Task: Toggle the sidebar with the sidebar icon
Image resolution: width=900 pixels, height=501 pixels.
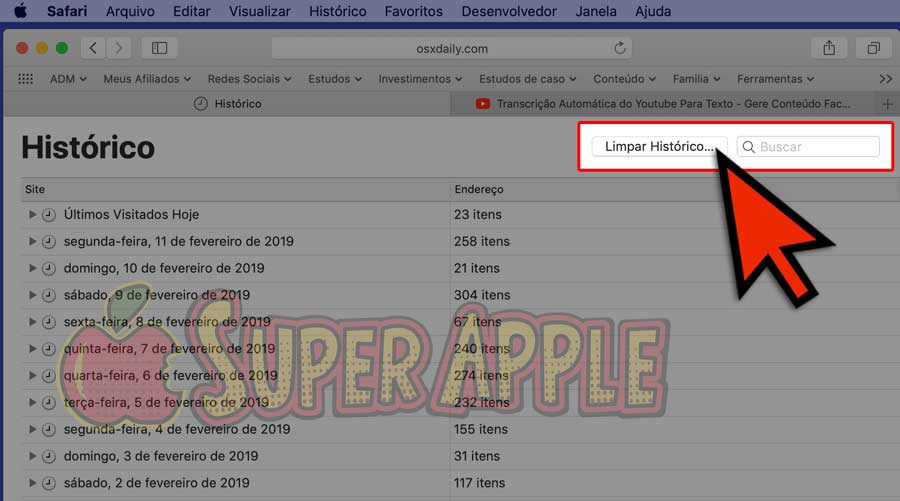Action: coord(159,48)
